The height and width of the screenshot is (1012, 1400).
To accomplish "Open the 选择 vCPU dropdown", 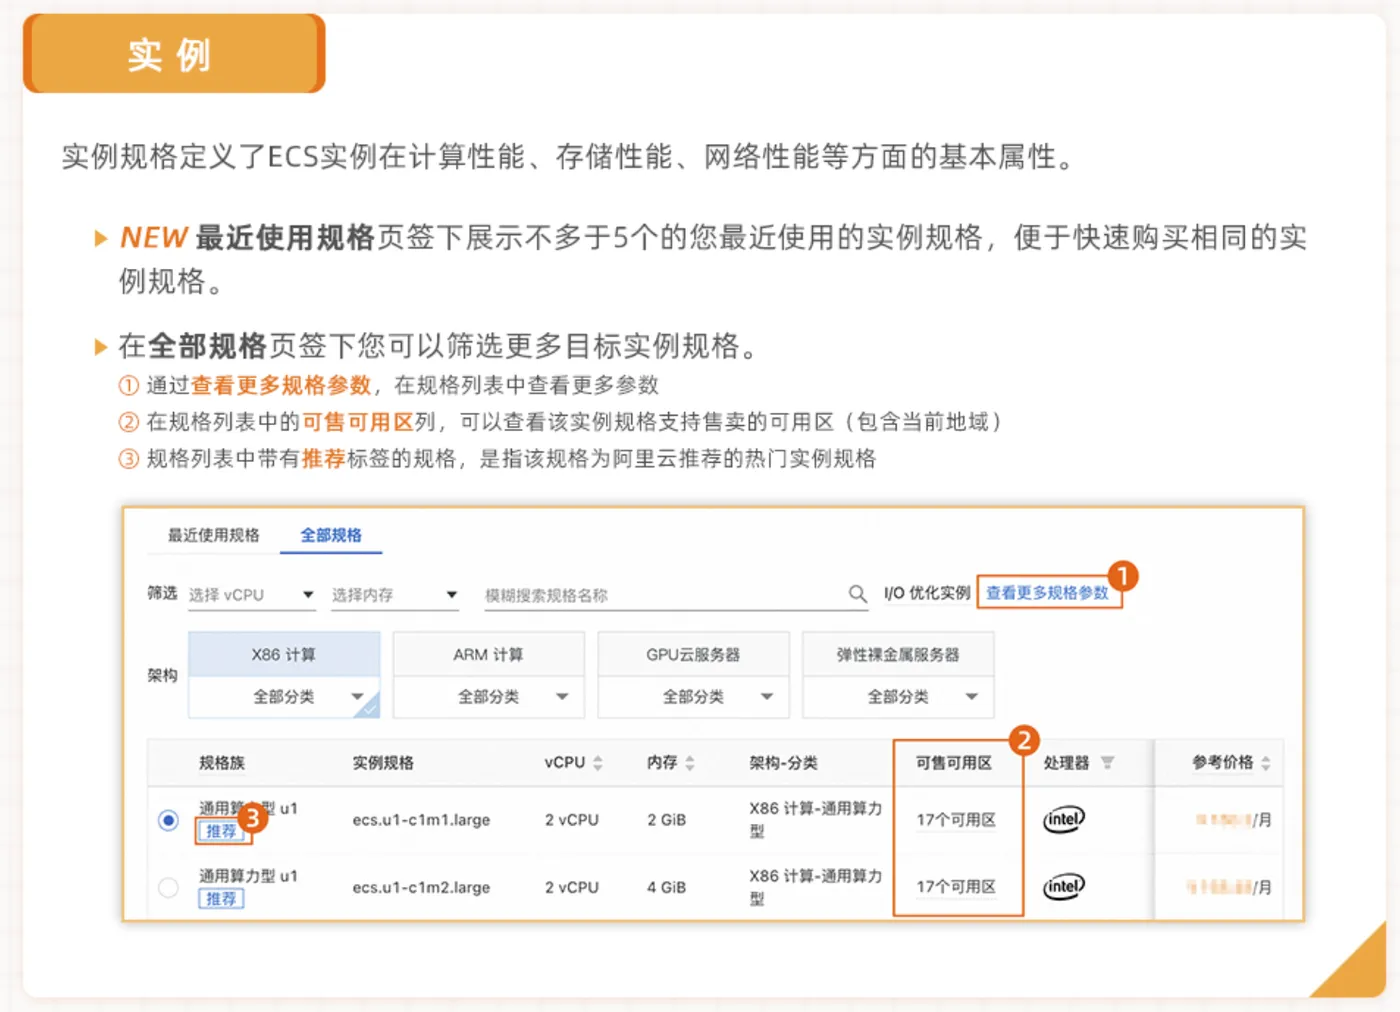I will (x=250, y=594).
